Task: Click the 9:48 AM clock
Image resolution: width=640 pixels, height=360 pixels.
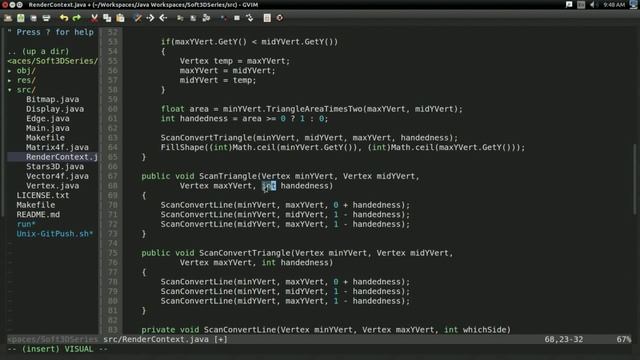Action: point(614,4)
